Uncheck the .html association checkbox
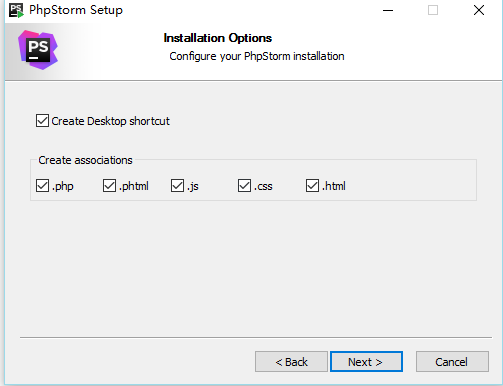Viewport: 503px width, 386px height. 312,186
